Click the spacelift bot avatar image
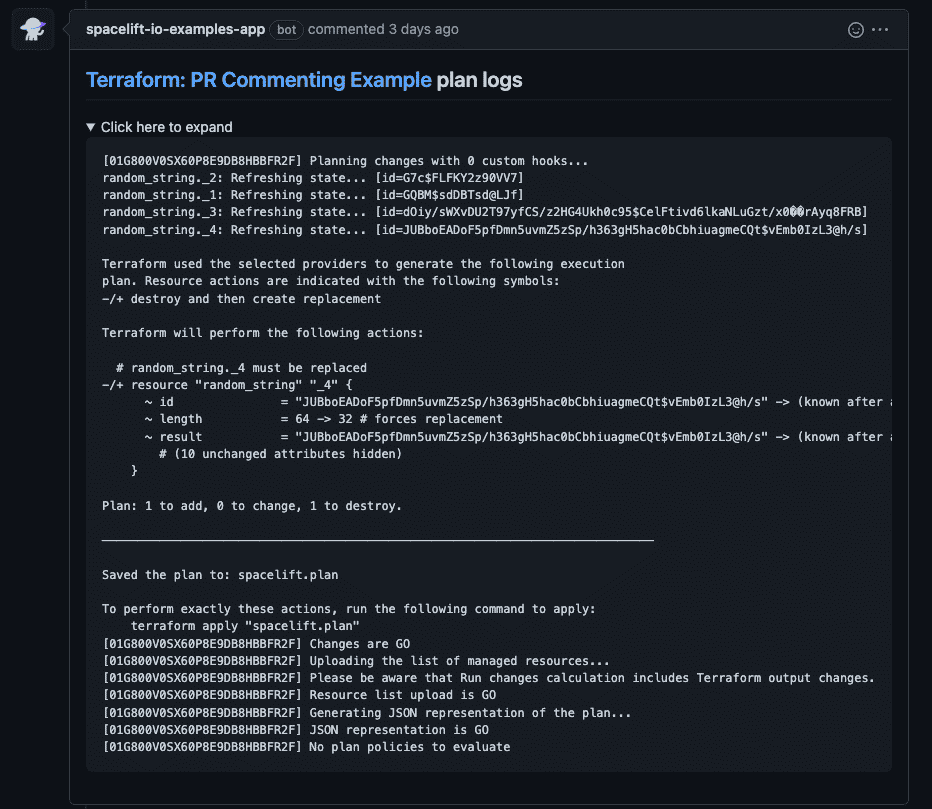Screen dimensions: 932x809 click(33, 29)
